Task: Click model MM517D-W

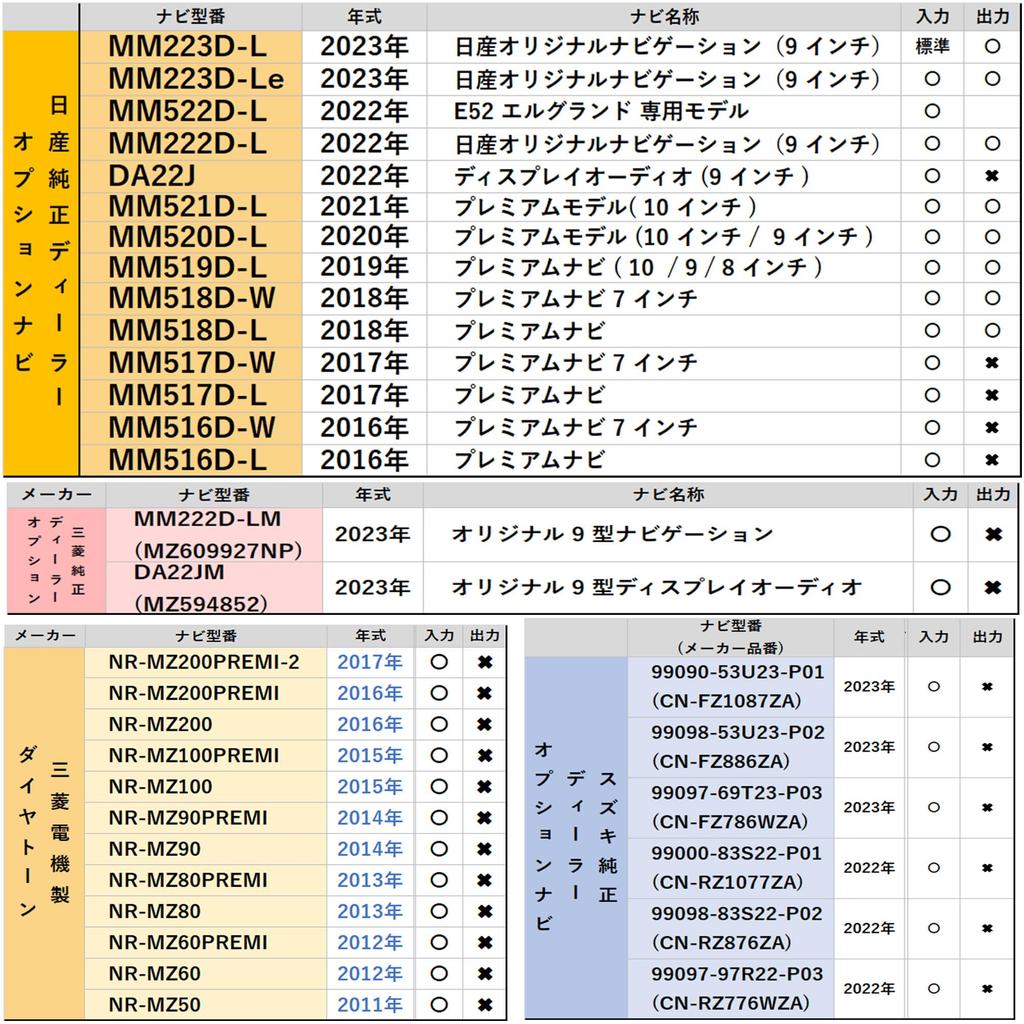Action: tap(191, 363)
